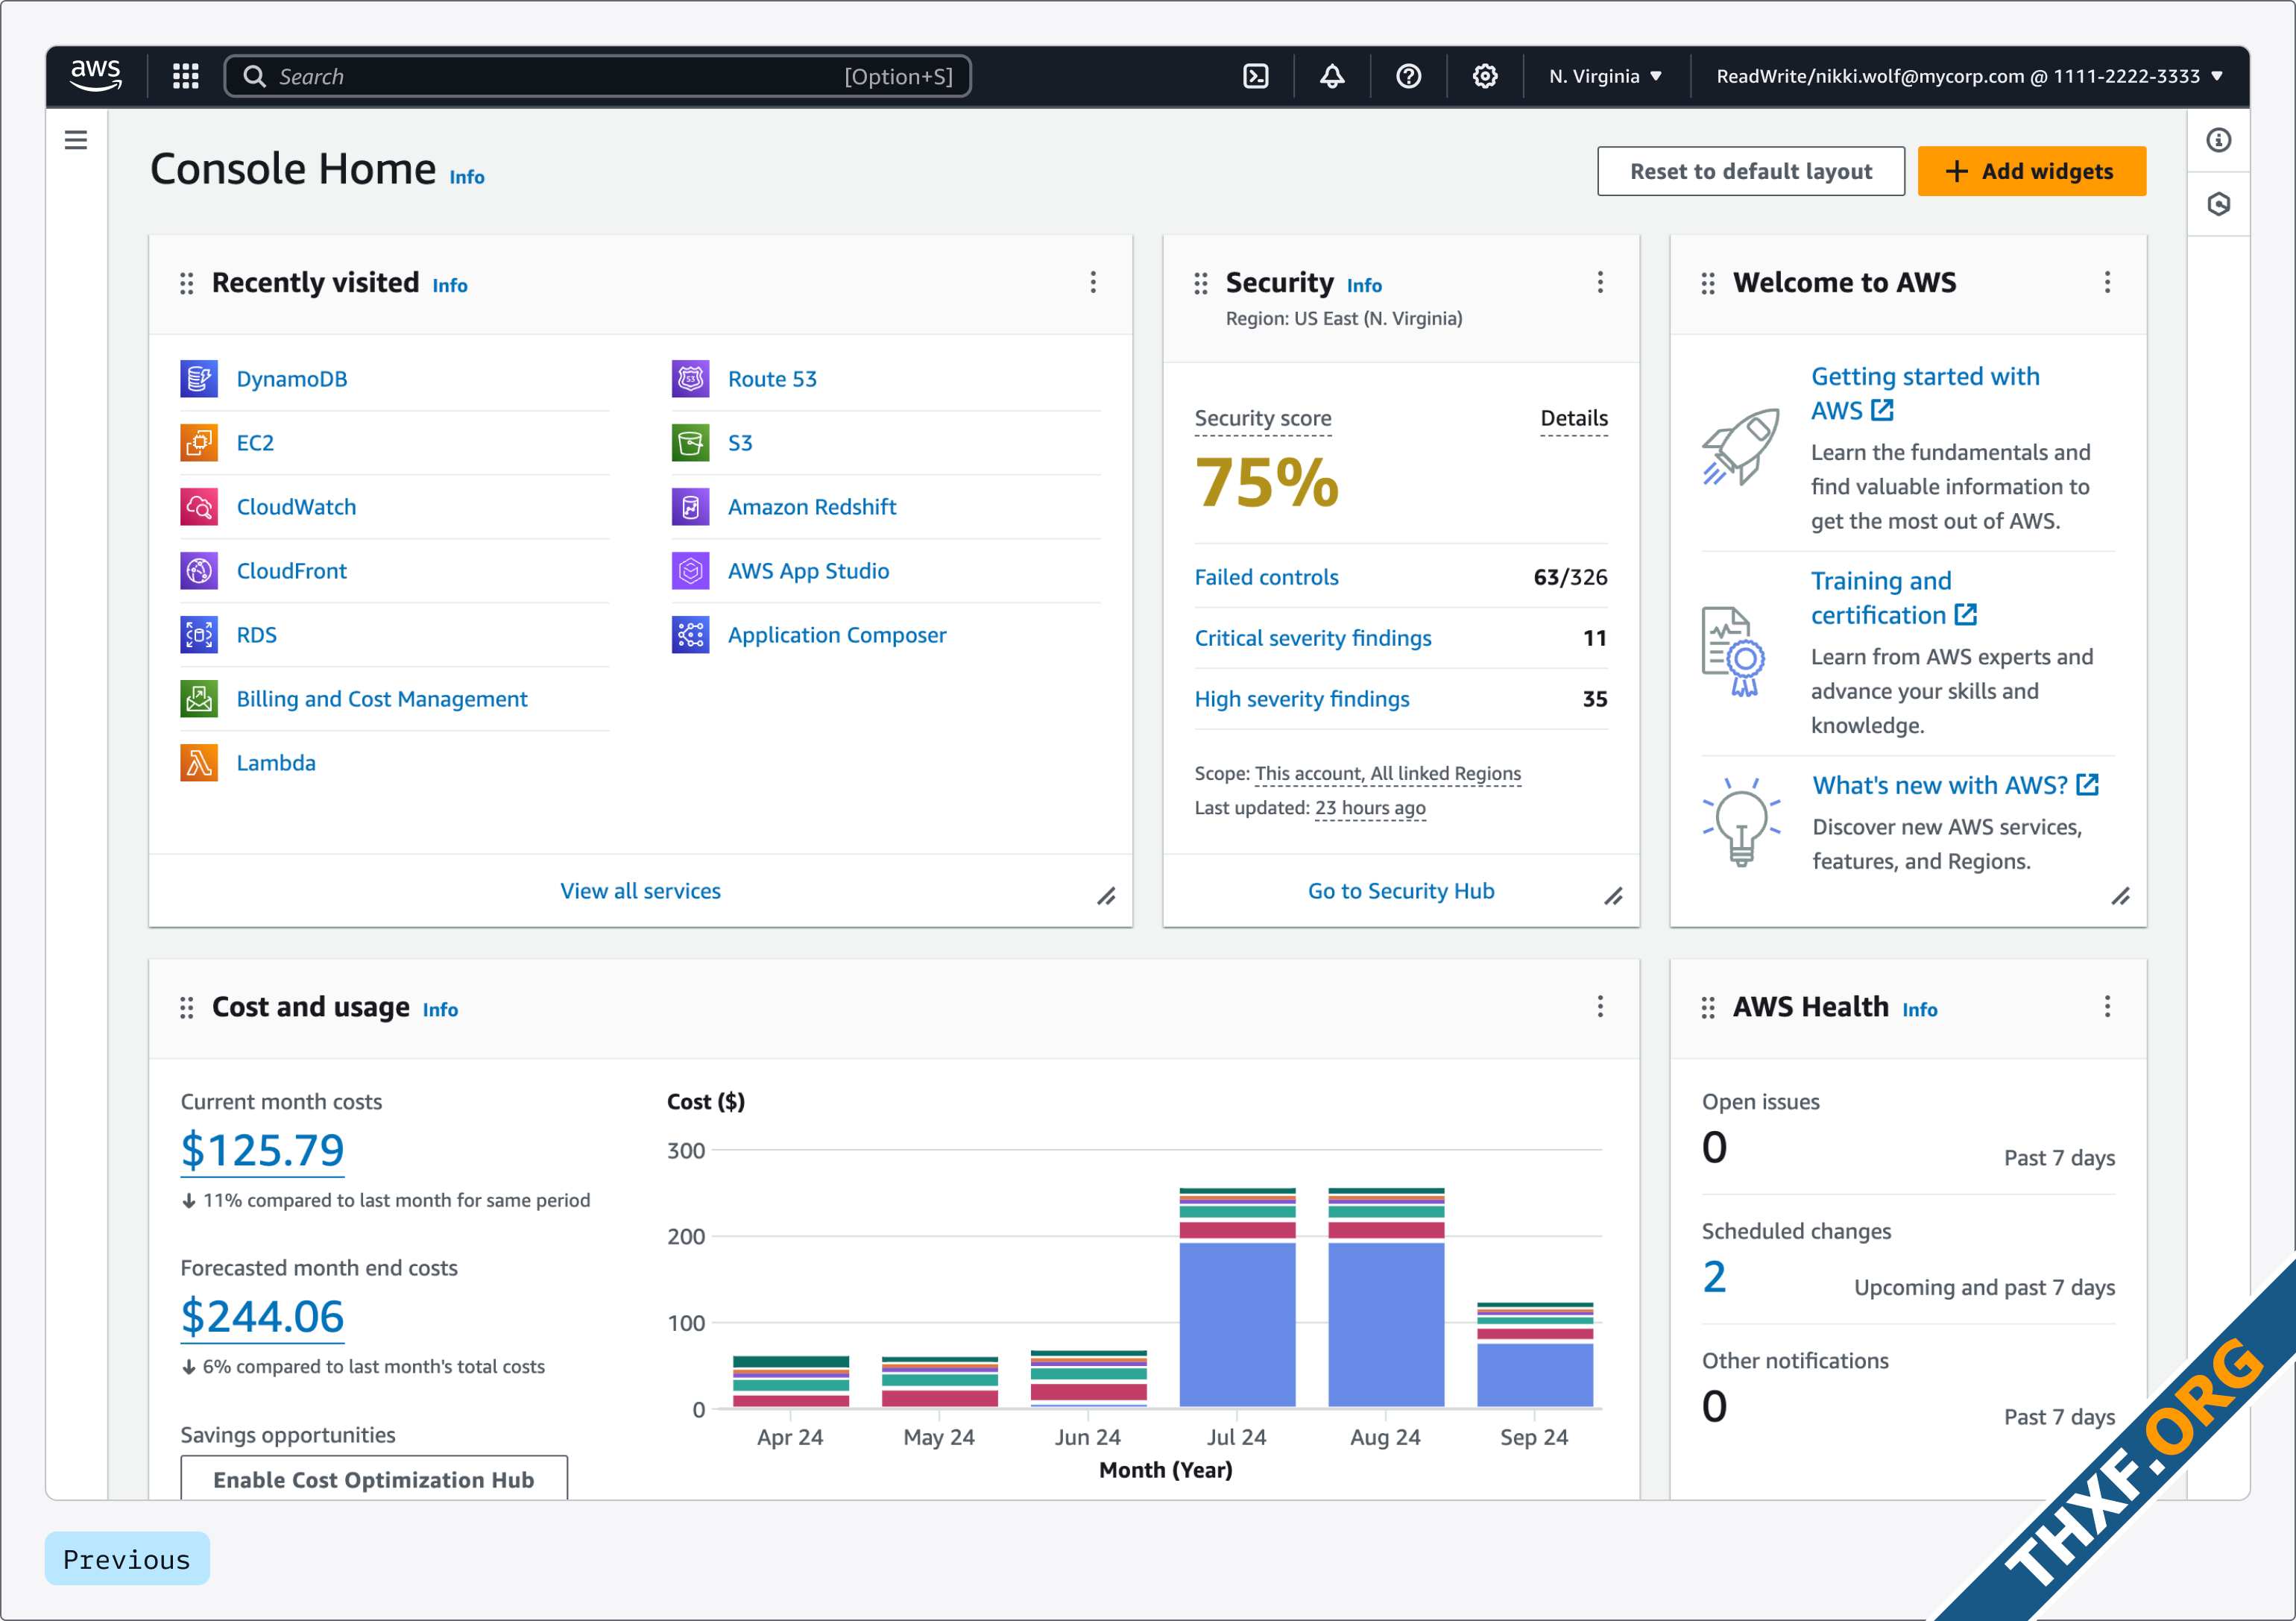Screen dimensions: 2296x1621
Task: Grab the Recently visited drag handle
Action: click(187, 284)
